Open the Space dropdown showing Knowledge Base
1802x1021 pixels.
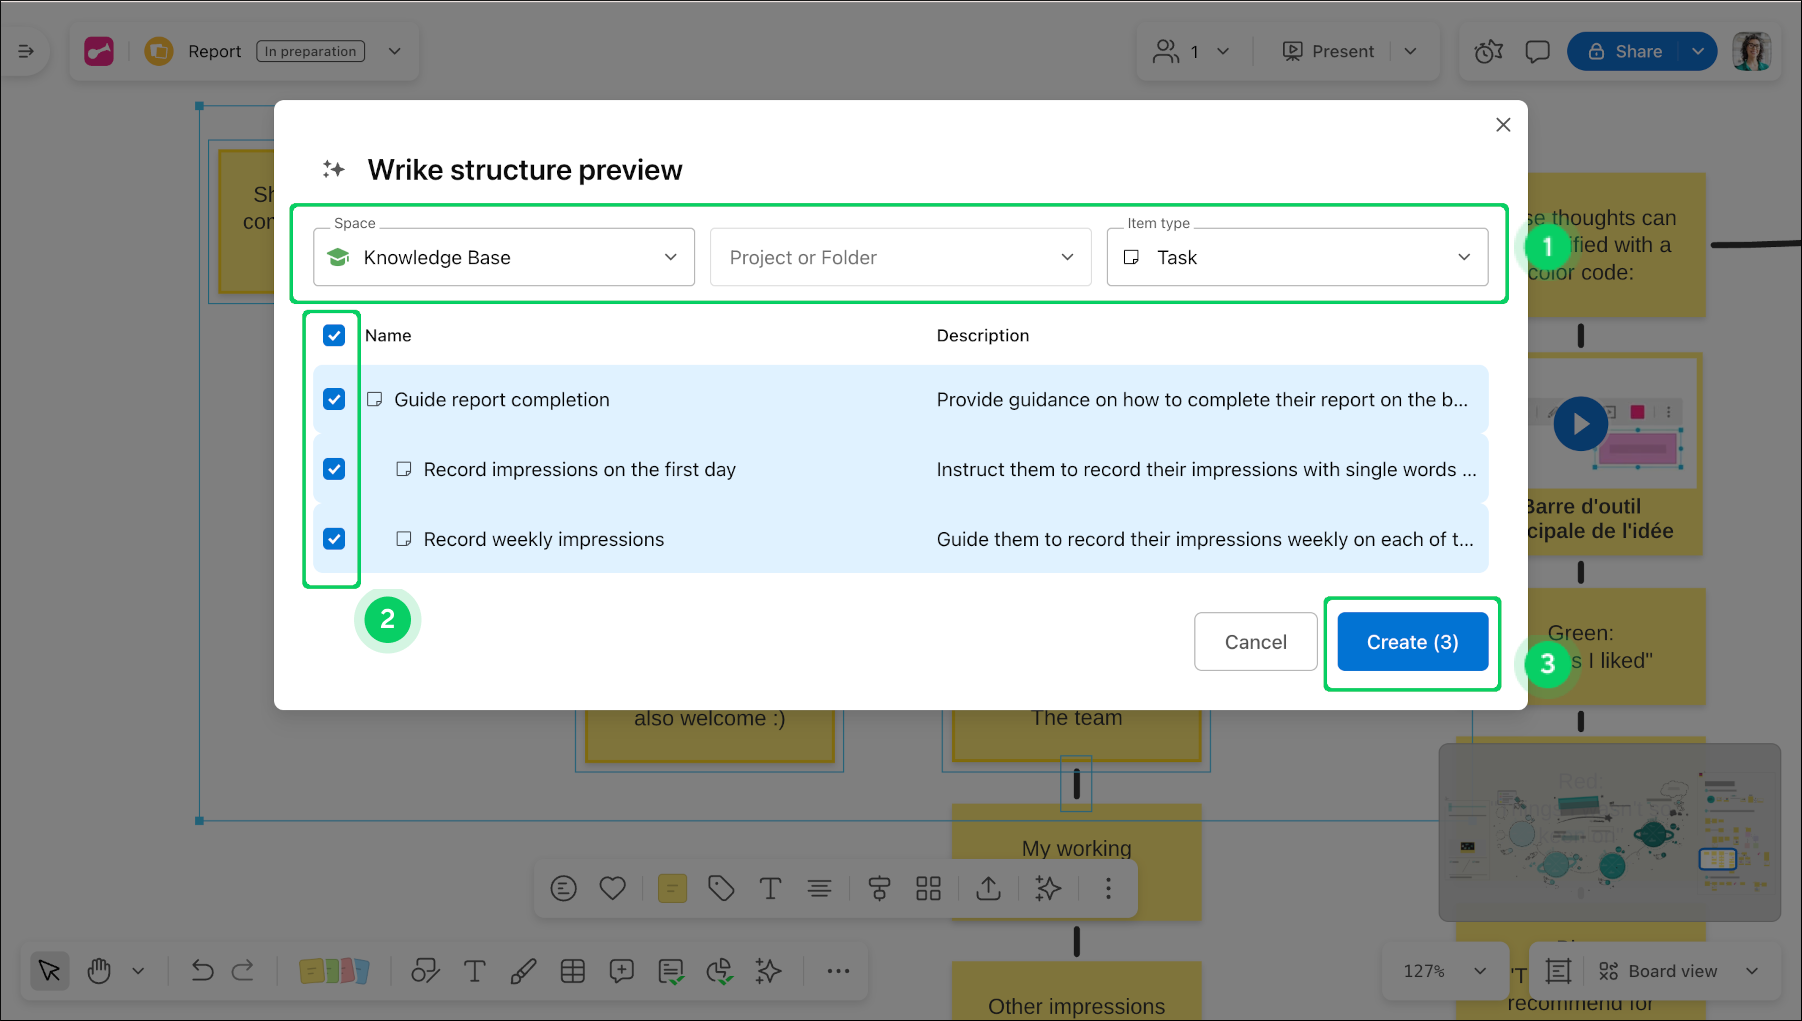tap(503, 258)
